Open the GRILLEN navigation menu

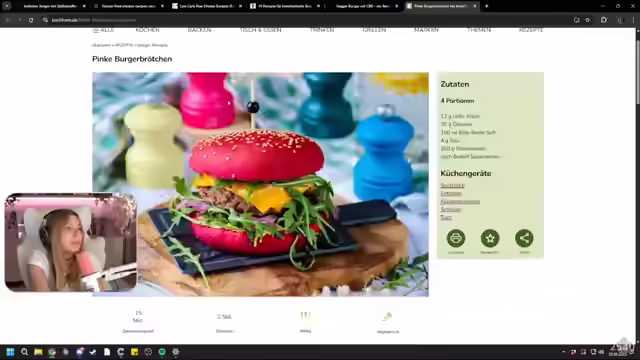(374, 30)
